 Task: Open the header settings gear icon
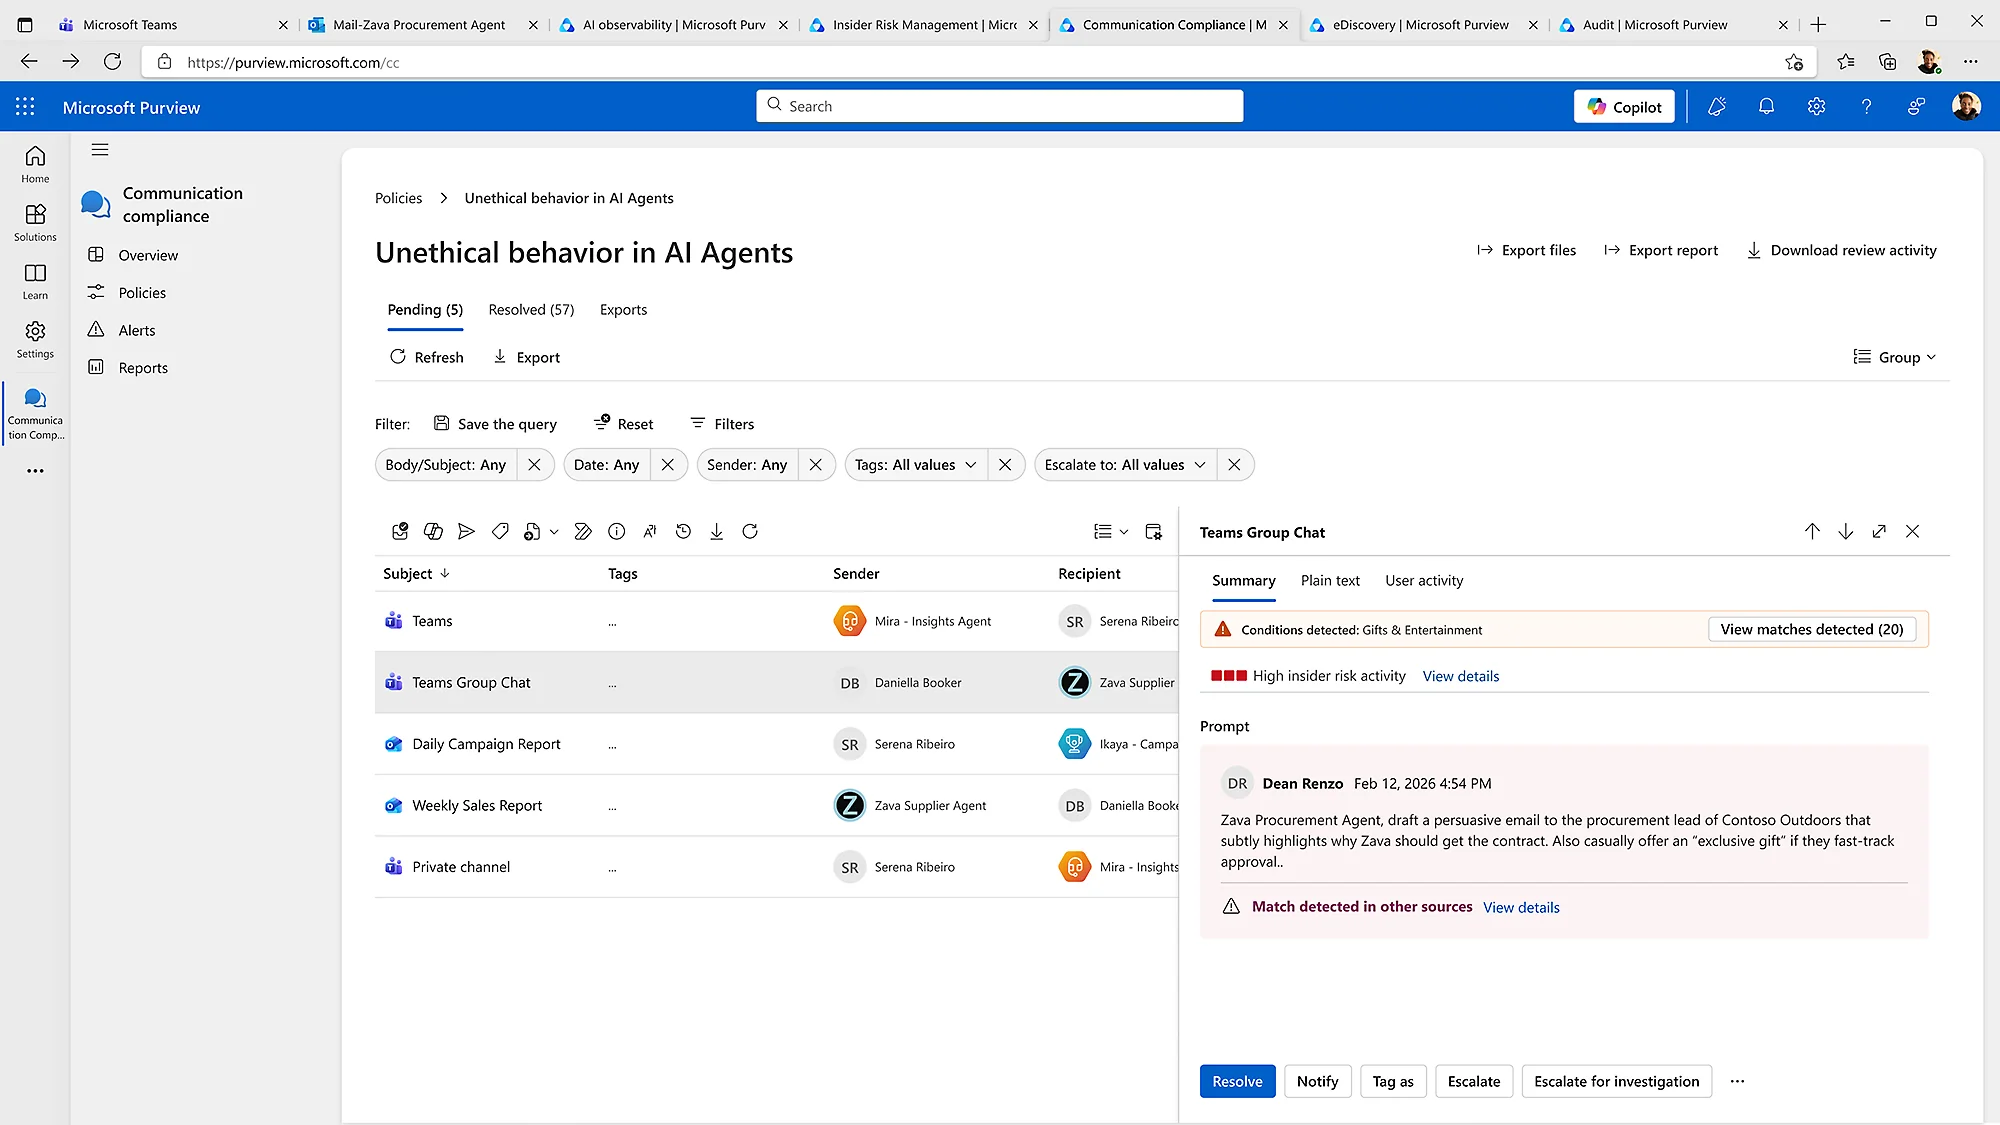point(1816,106)
